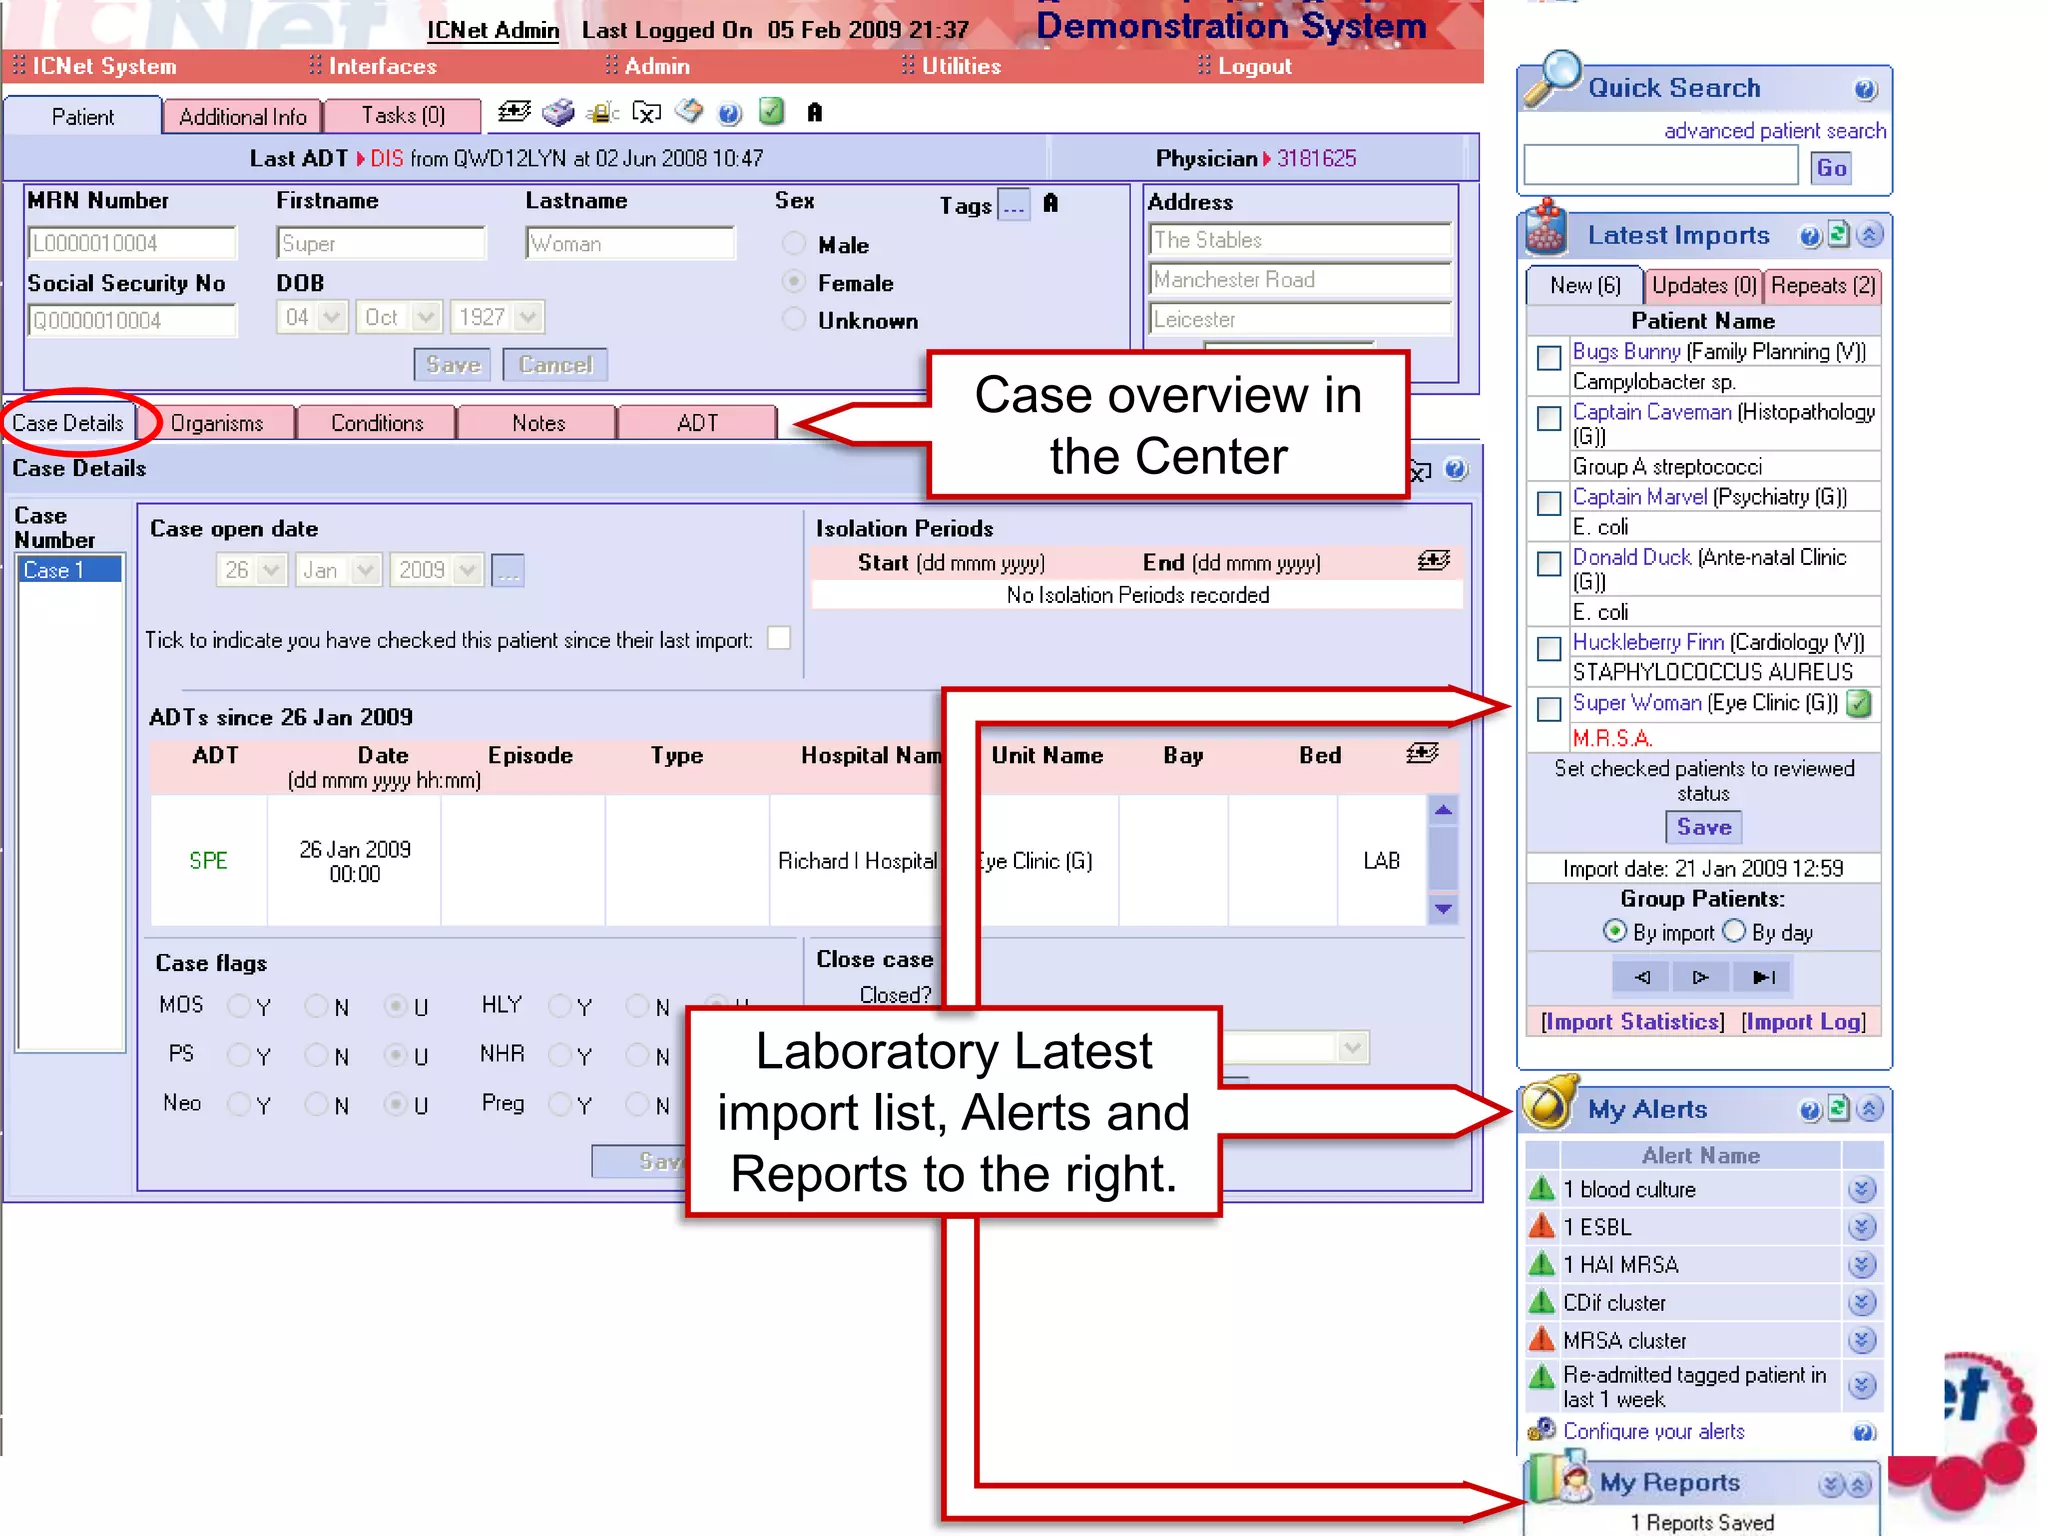The image size is (2048, 1536).
Task: Open the Import Statistics link
Action: 1632,1022
